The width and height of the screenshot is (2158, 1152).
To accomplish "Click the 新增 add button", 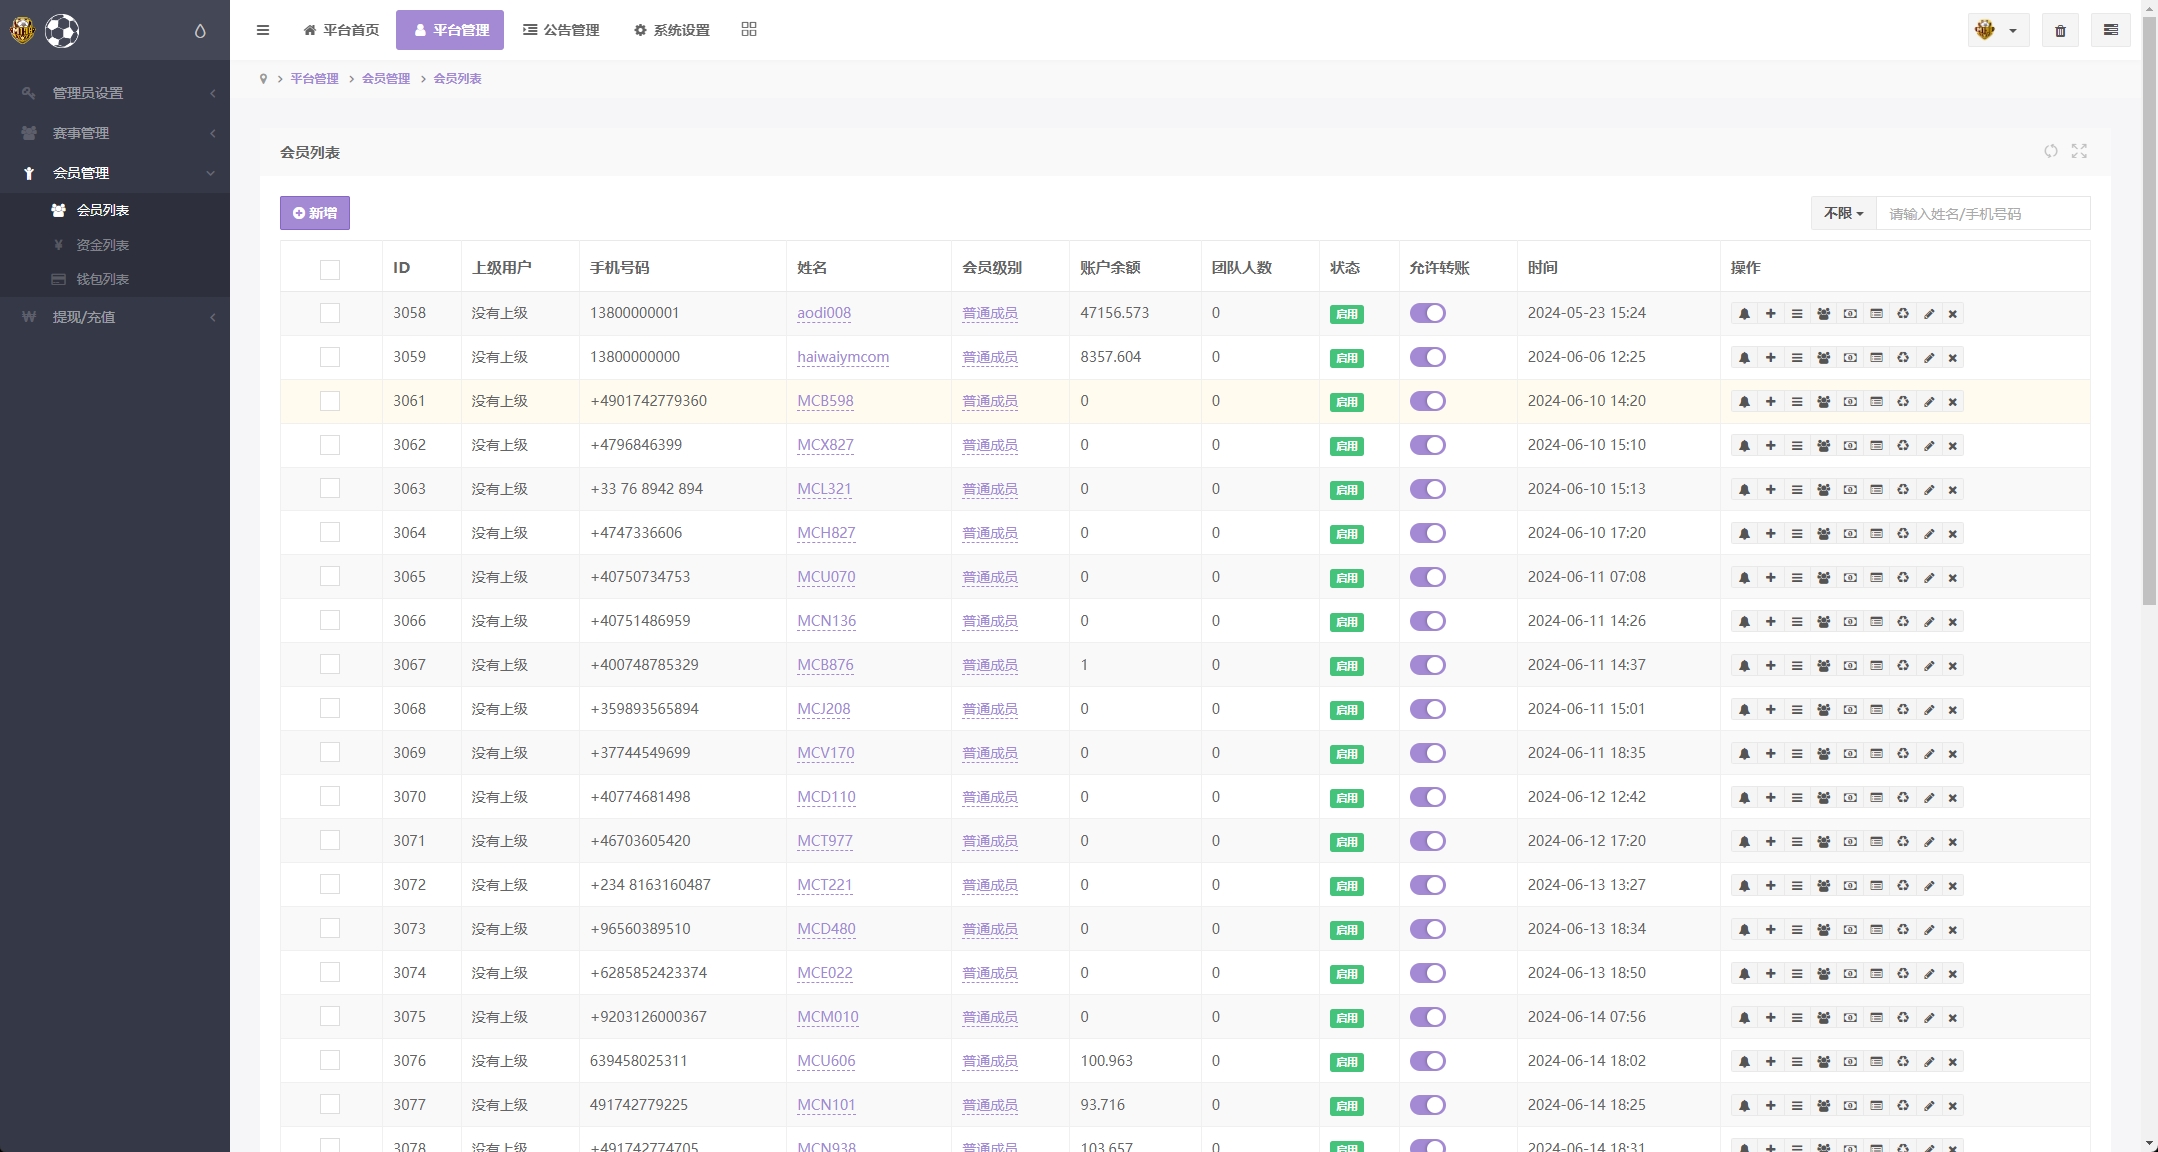I will pyautogui.click(x=315, y=213).
